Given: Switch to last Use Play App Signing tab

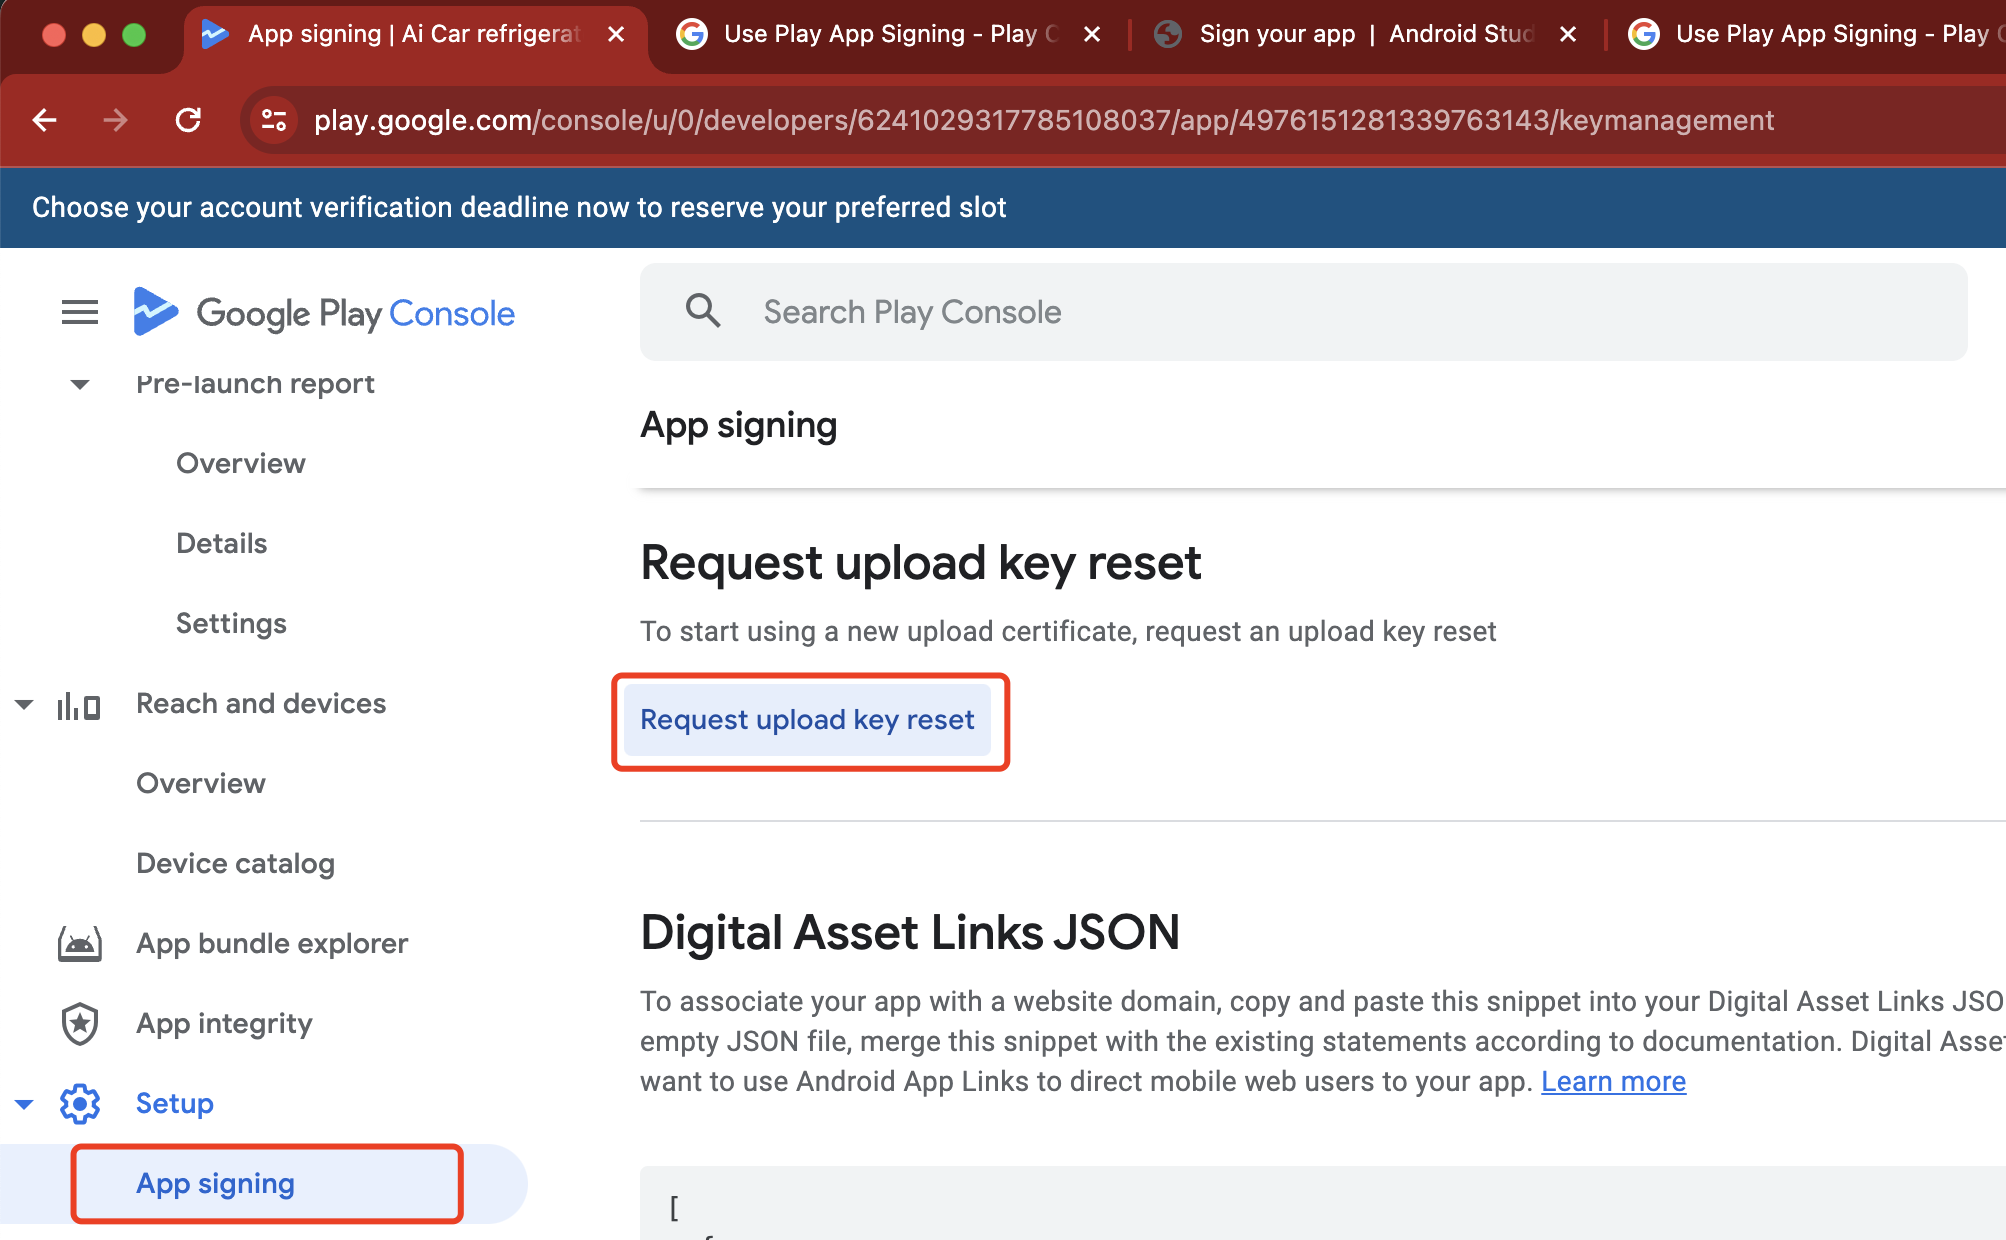Looking at the screenshot, I should click(x=1815, y=34).
